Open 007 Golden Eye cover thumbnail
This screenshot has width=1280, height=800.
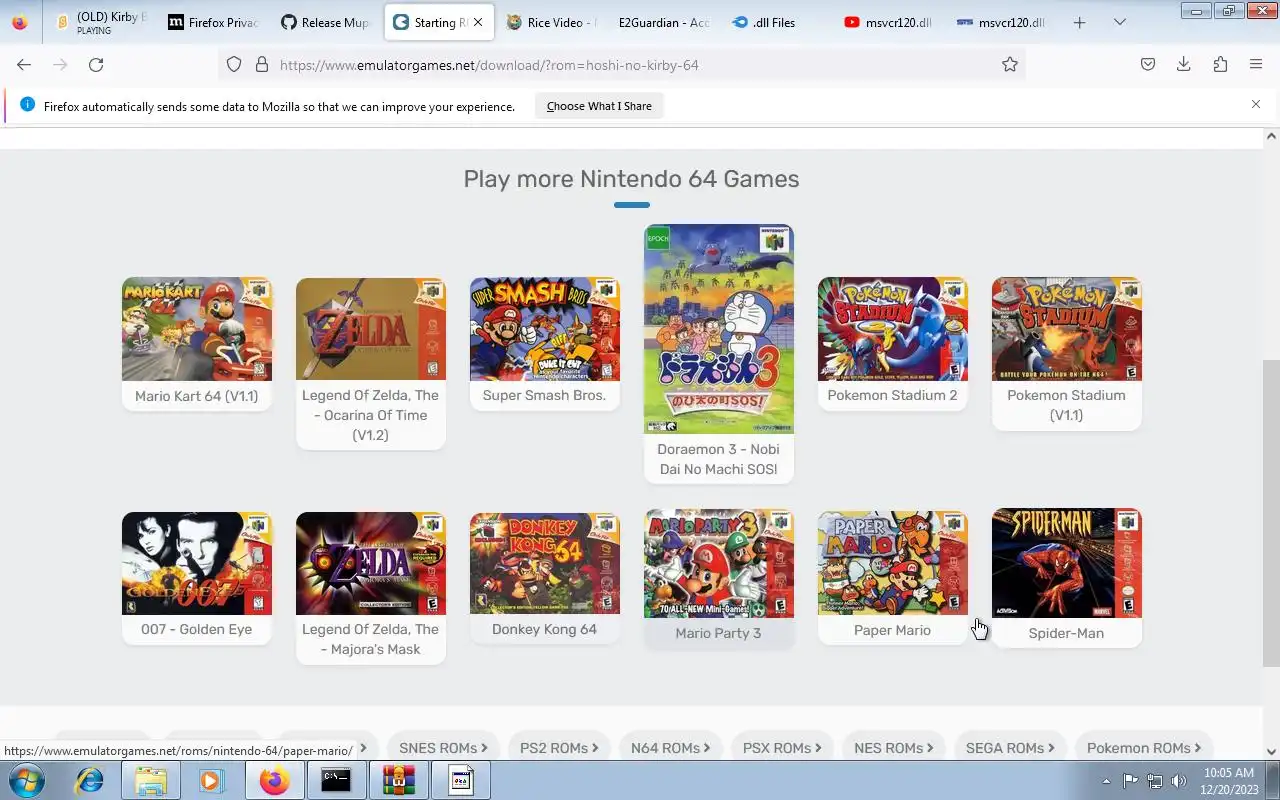click(x=197, y=563)
